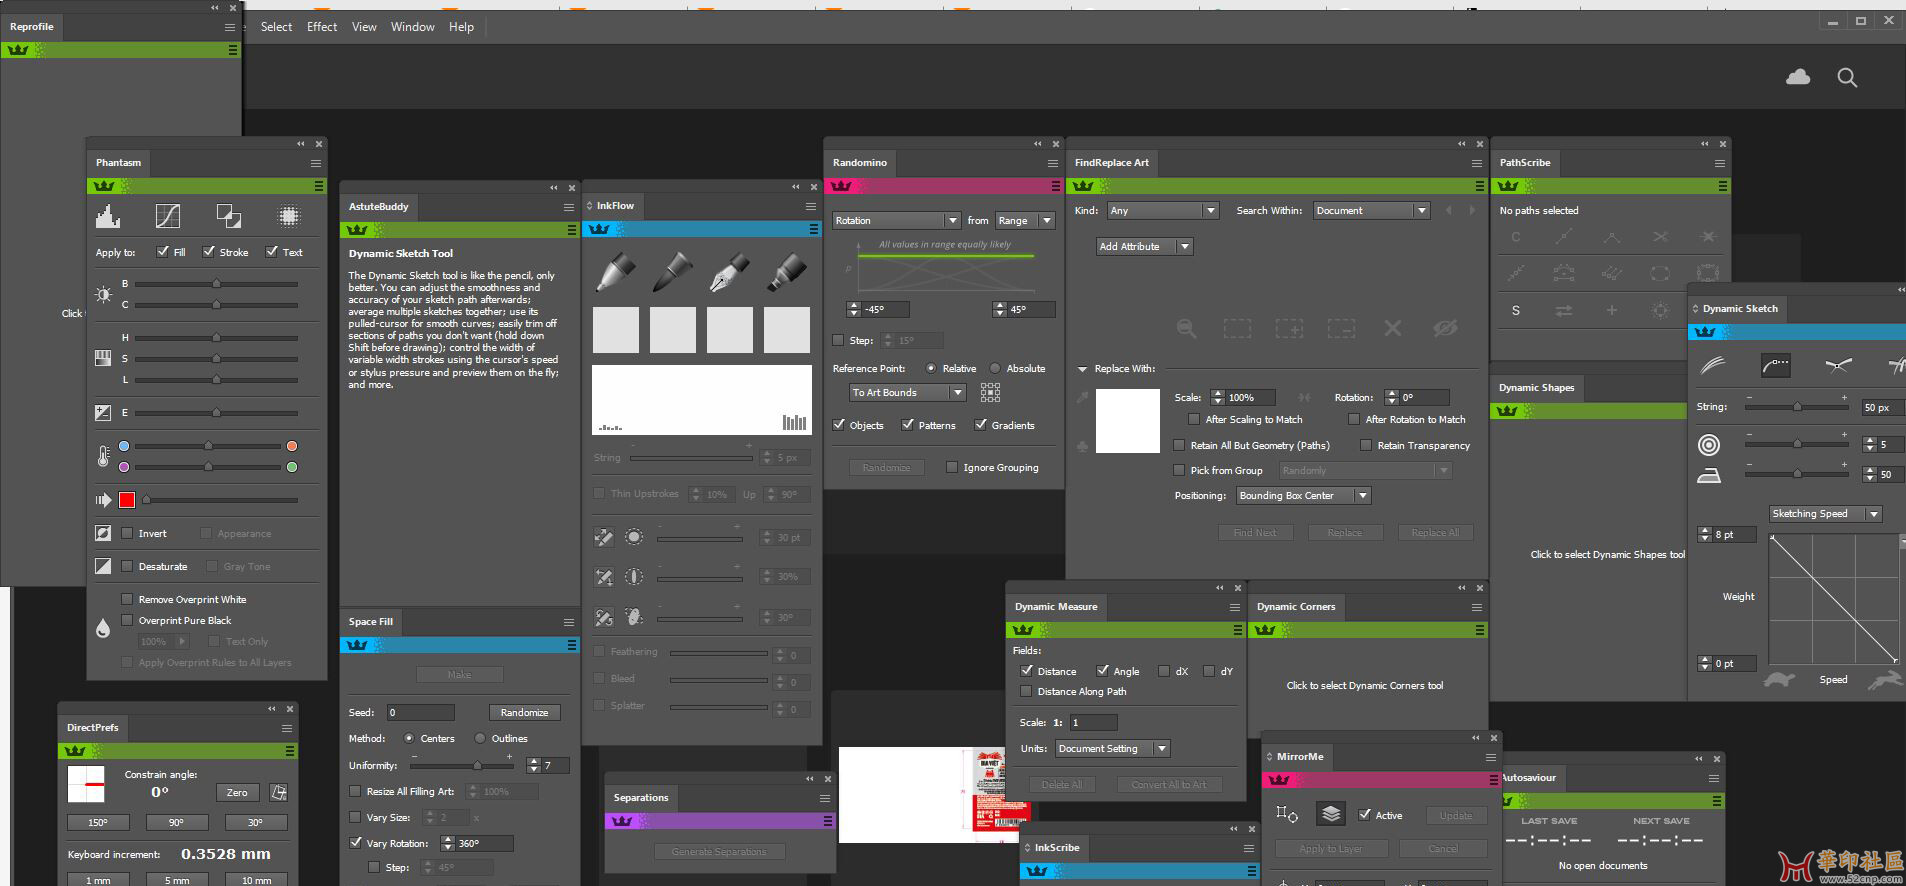Click the target accuracy icon in Dynamic Sketch
The width and height of the screenshot is (1906, 886).
coord(1709,444)
